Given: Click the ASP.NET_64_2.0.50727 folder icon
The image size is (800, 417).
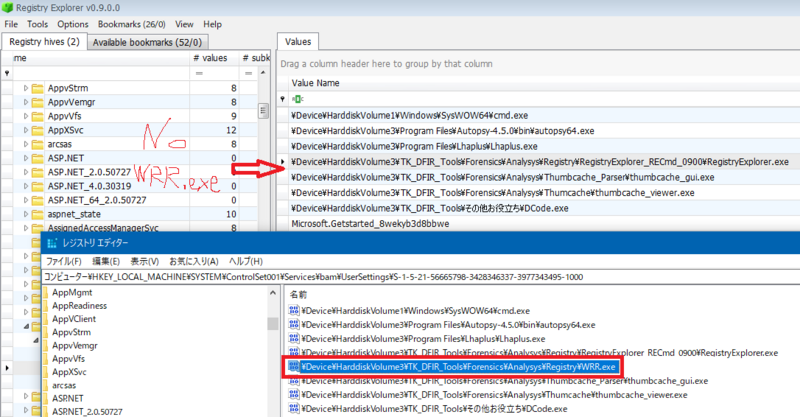Looking at the screenshot, I should pyautogui.click(x=37, y=200).
